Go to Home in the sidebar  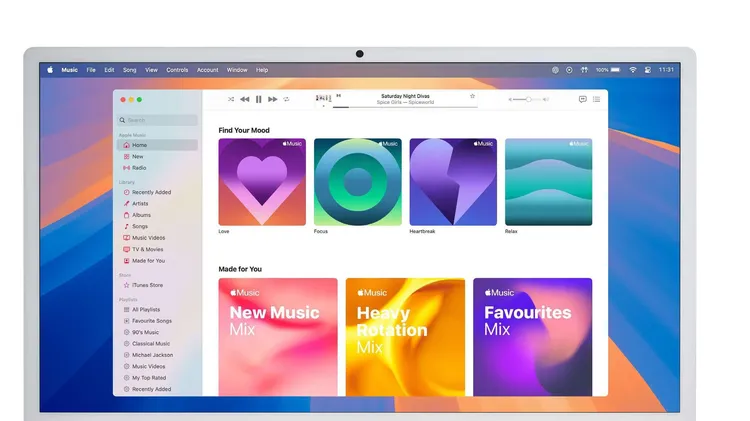point(157,145)
